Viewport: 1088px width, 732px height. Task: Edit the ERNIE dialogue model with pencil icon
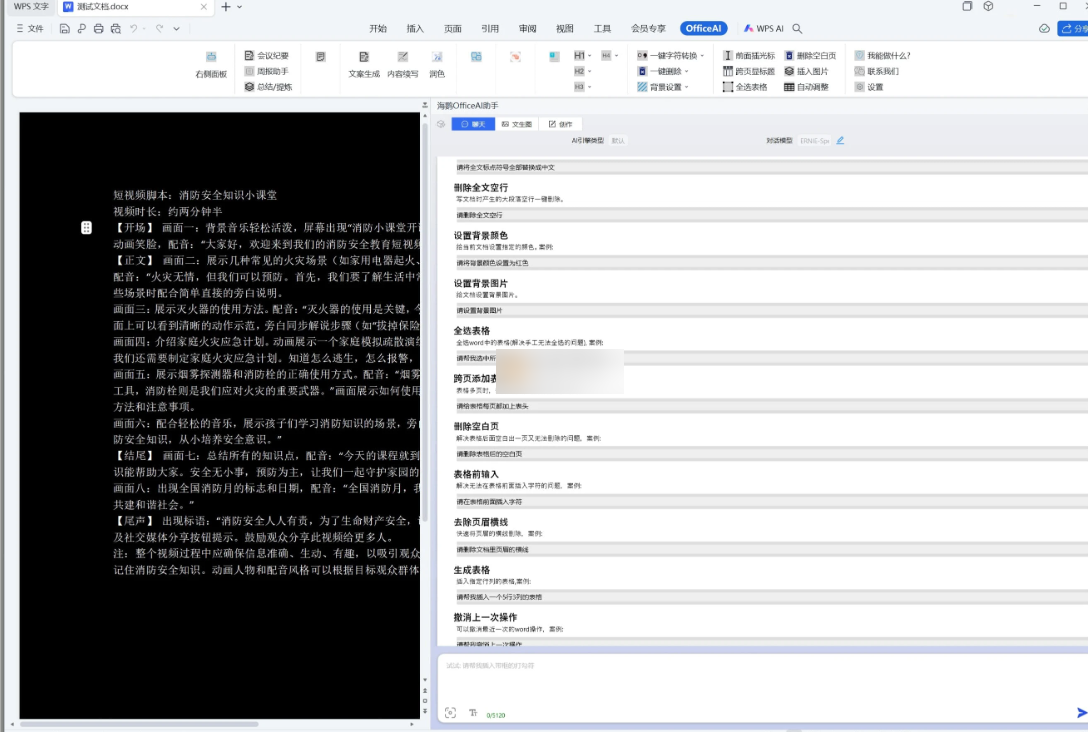[838, 141]
